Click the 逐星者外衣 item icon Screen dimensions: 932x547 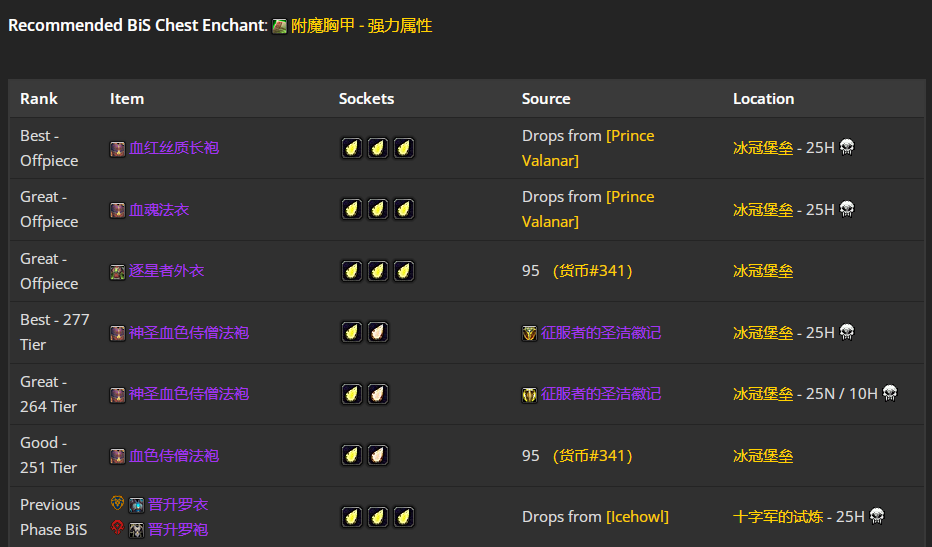118,272
